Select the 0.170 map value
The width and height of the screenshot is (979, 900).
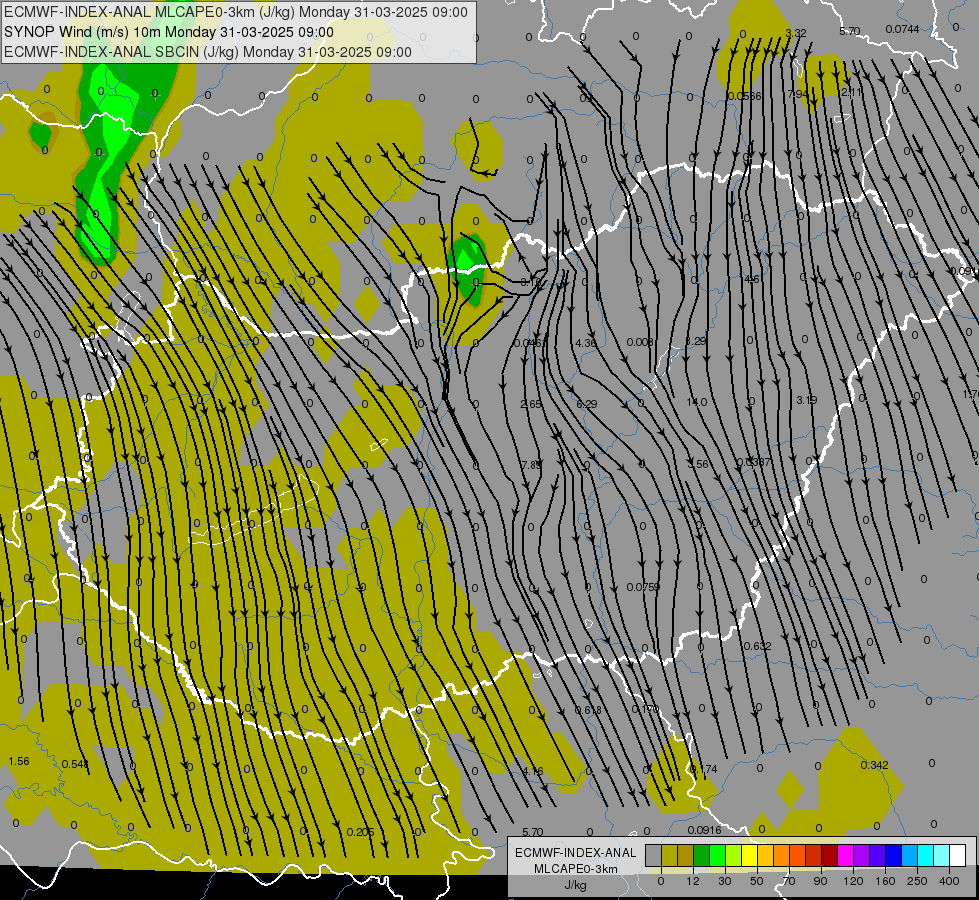pyautogui.click(x=645, y=709)
